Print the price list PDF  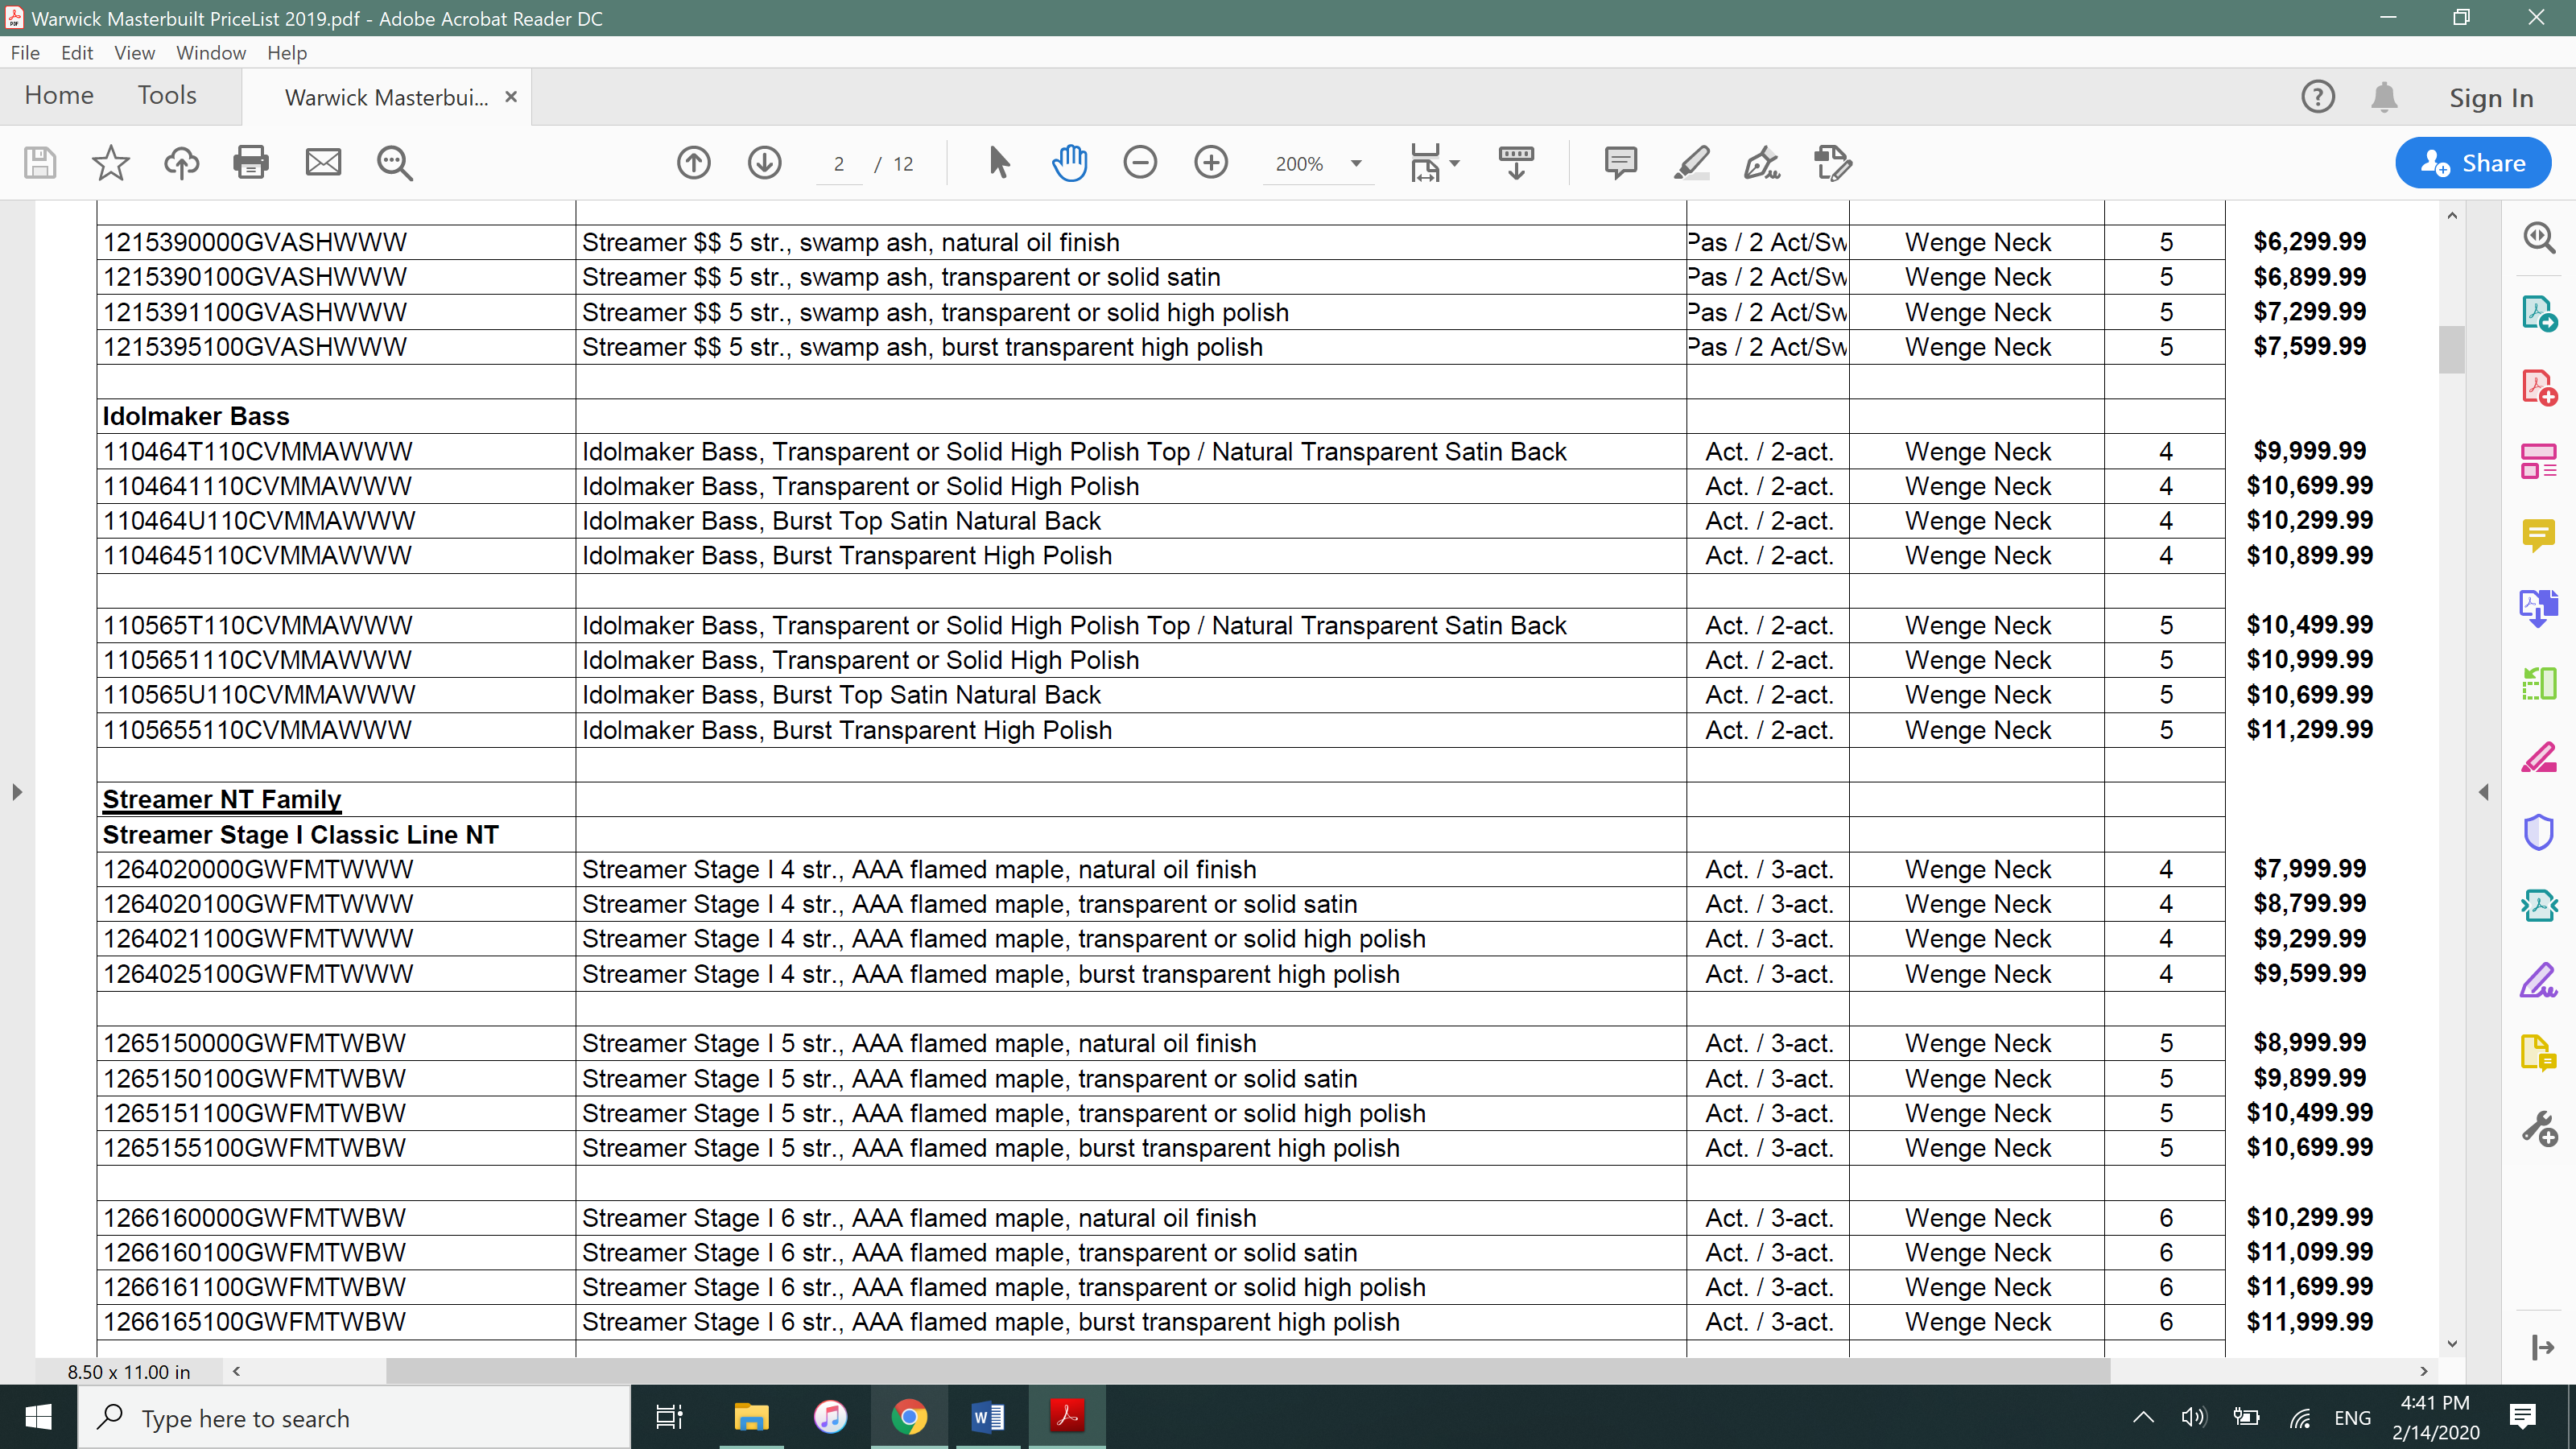coord(251,162)
